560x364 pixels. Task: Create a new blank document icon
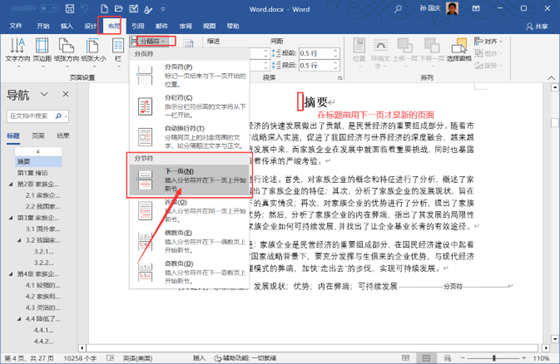pos(104,9)
